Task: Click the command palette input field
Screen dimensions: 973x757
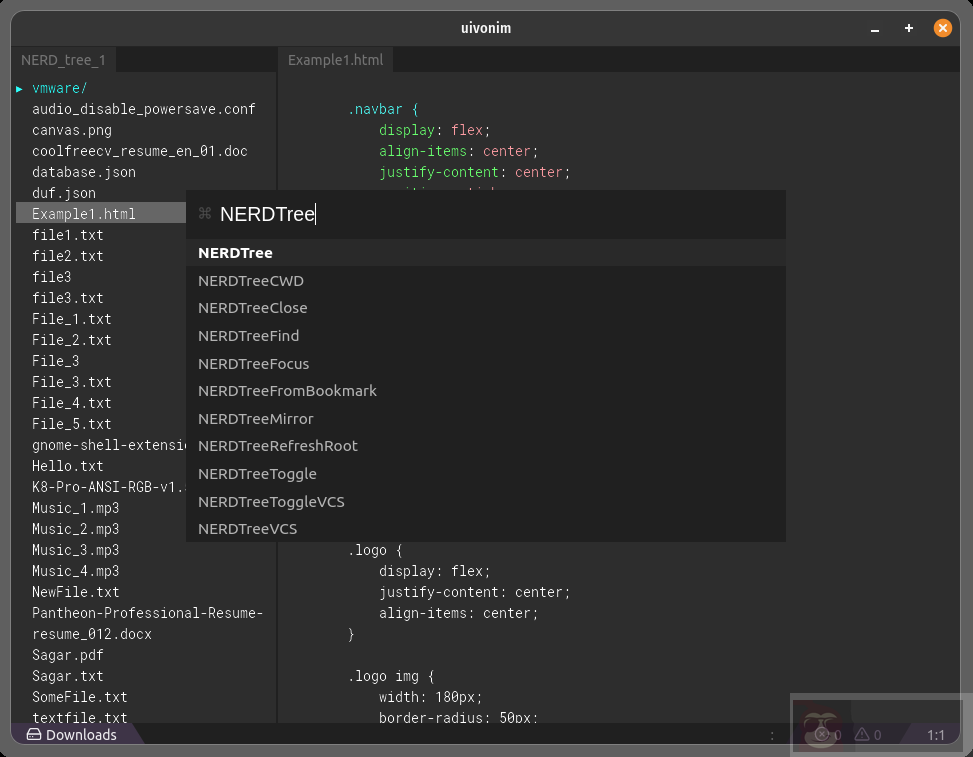Action: point(400,213)
